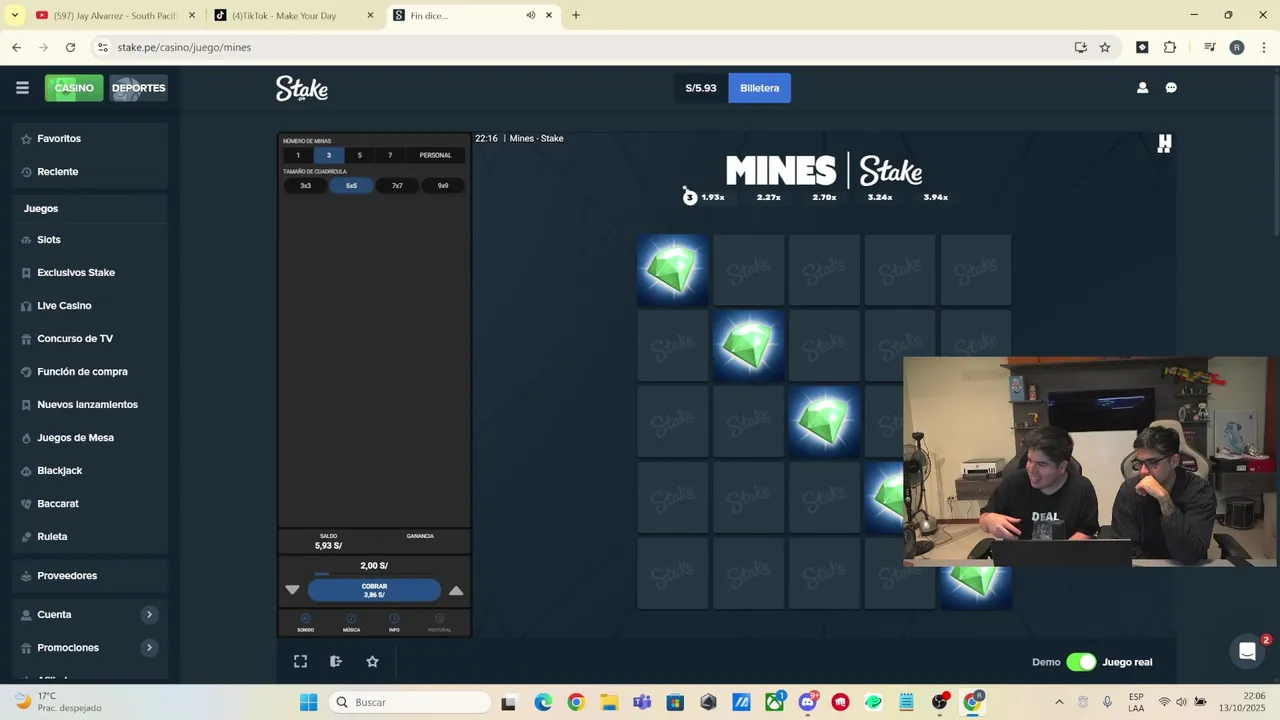The height and width of the screenshot is (720, 1280).
Task: Select 5 mines option
Action: (359, 155)
